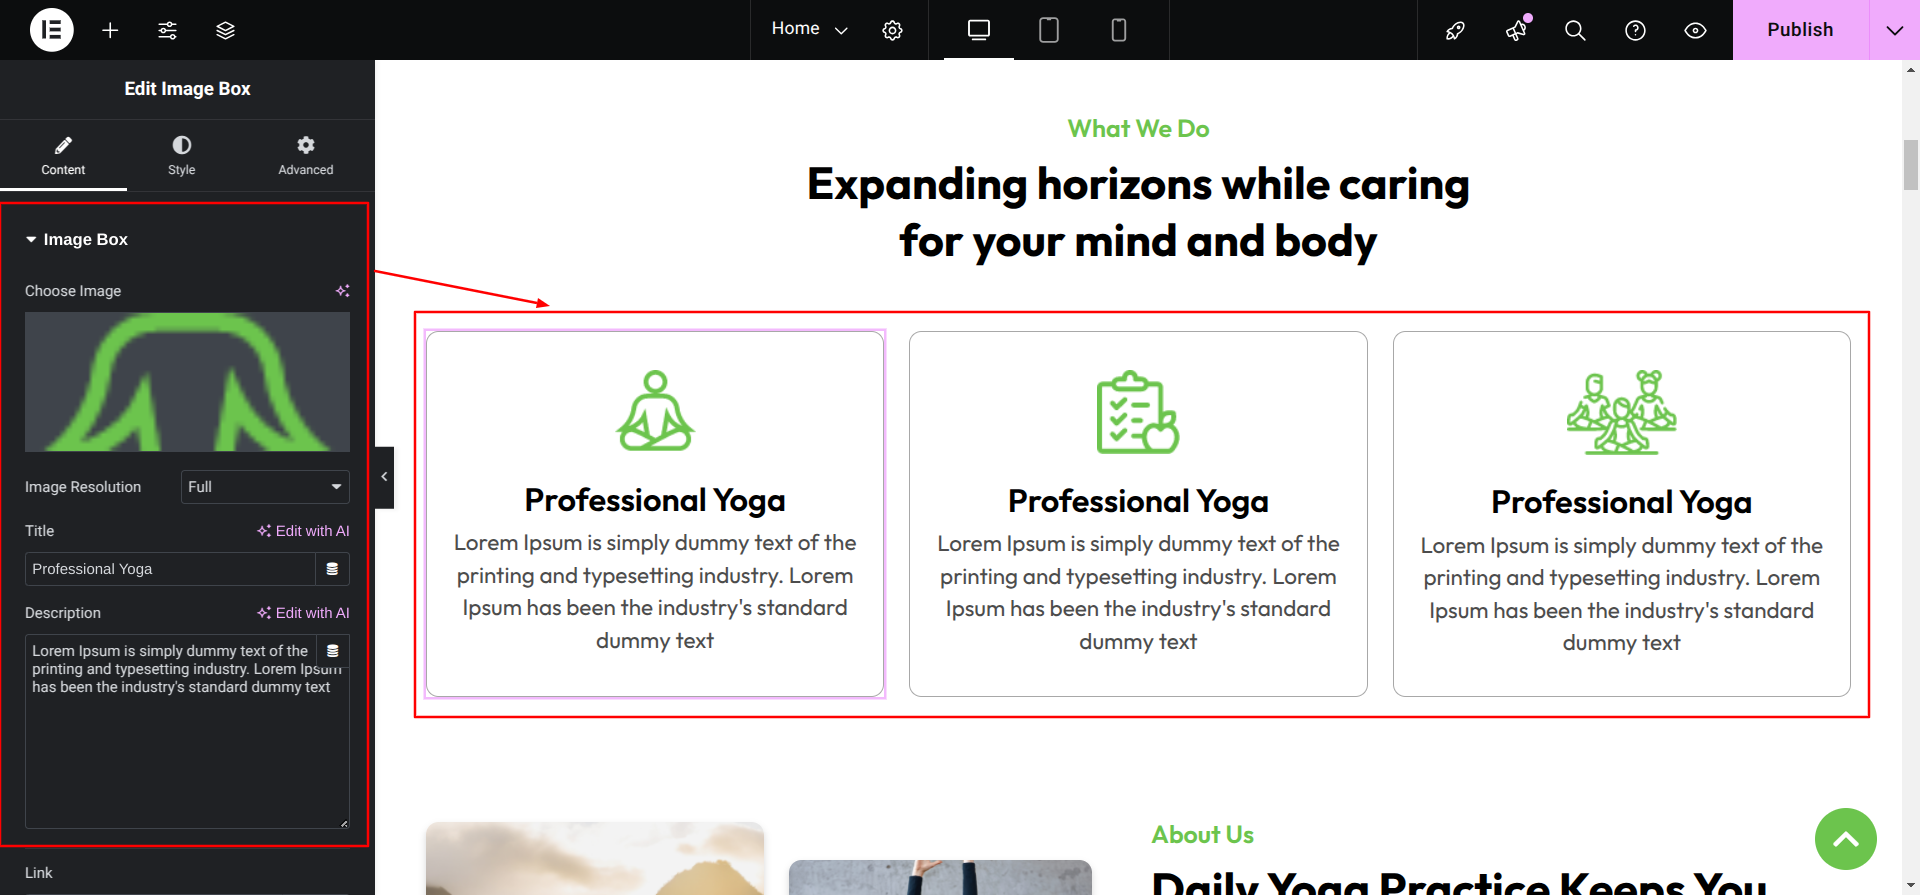Click the What's New megaphone icon
Viewport: 1920px width, 895px height.
(1516, 30)
